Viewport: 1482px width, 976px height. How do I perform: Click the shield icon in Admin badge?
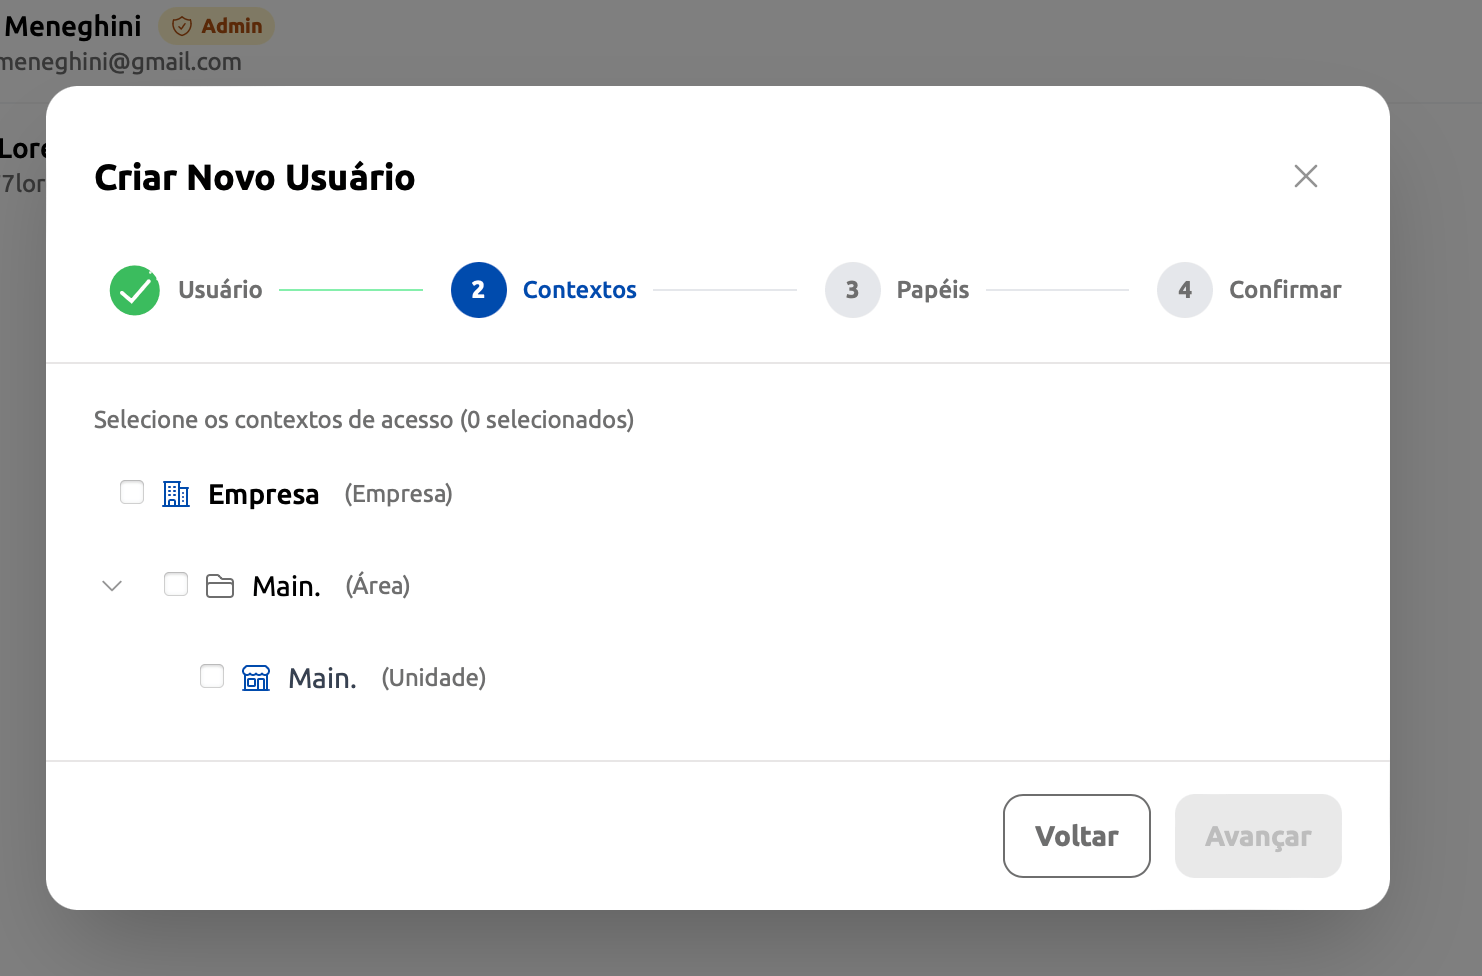pos(182,26)
